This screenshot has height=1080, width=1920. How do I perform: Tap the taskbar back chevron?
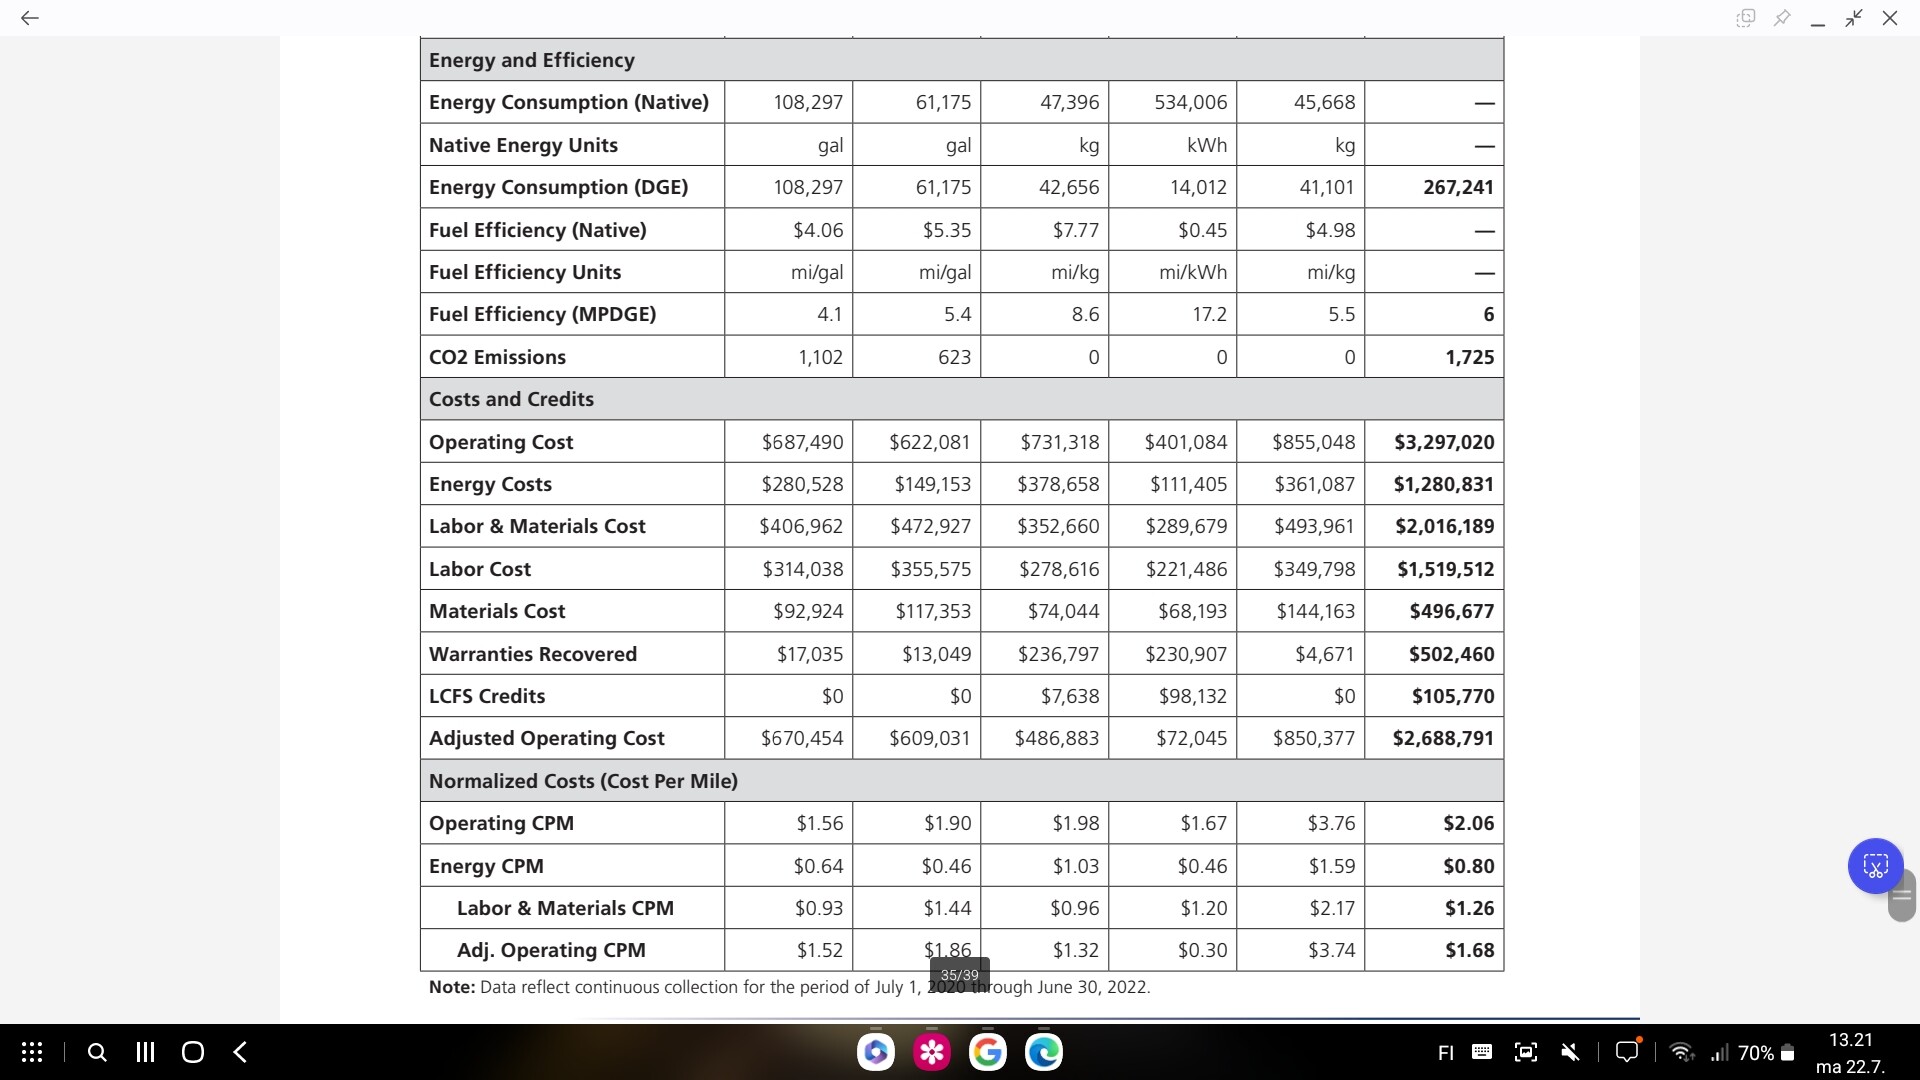point(240,1052)
